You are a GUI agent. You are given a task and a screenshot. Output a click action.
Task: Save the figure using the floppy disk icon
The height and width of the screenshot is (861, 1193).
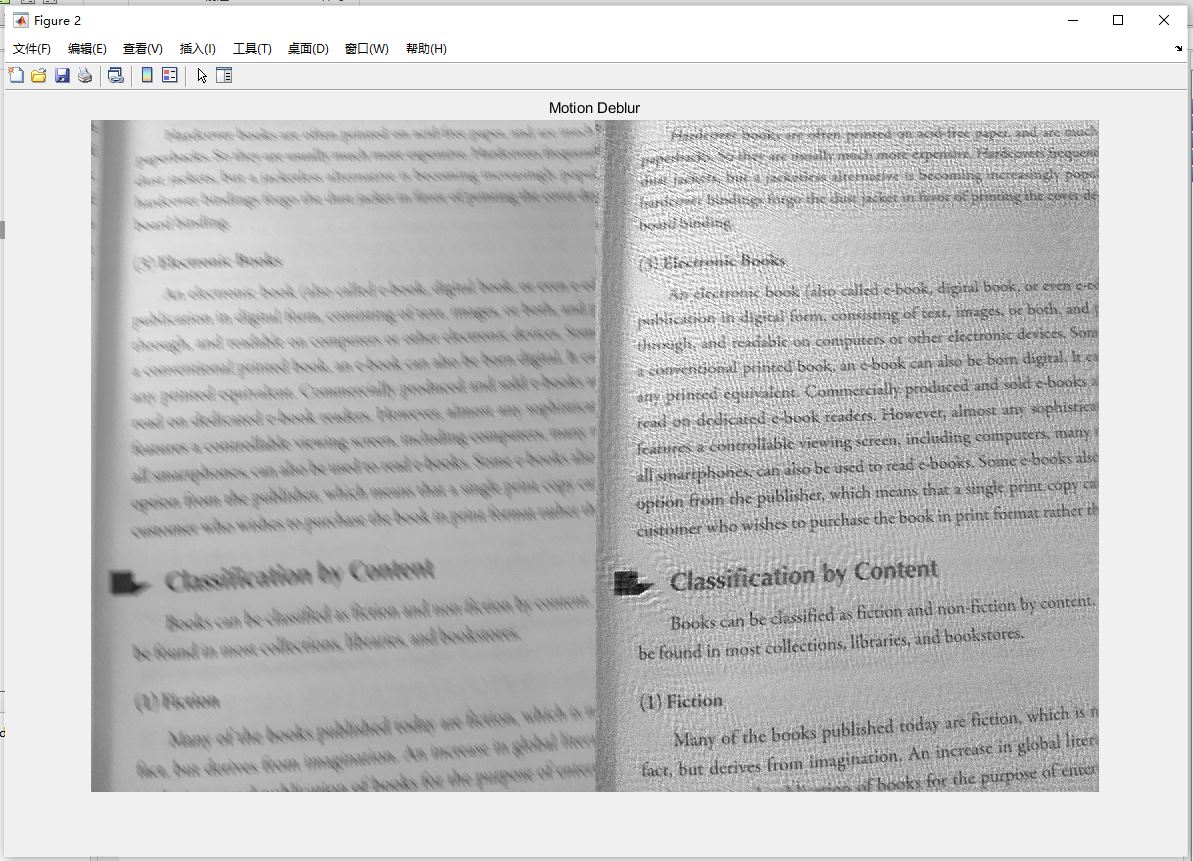click(62, 75)
